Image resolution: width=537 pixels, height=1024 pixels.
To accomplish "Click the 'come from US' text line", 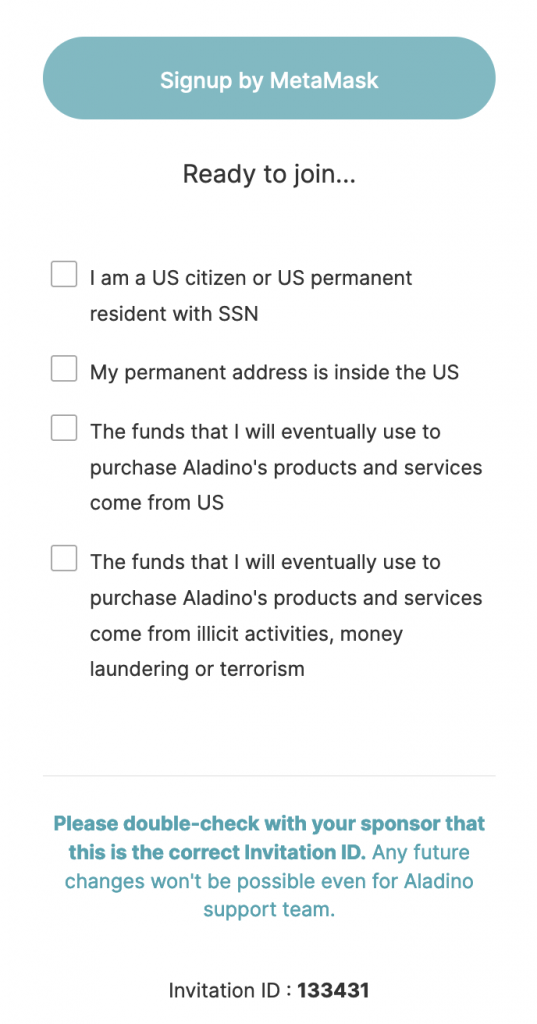I will click(157, 503).
